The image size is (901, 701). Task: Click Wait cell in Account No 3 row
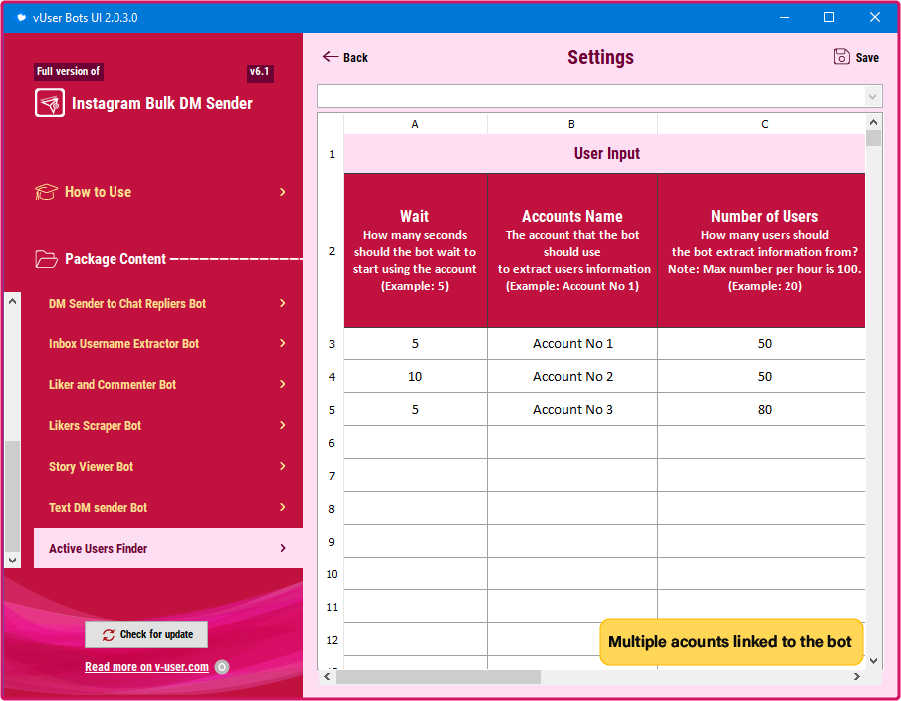[x=415, y=409]
